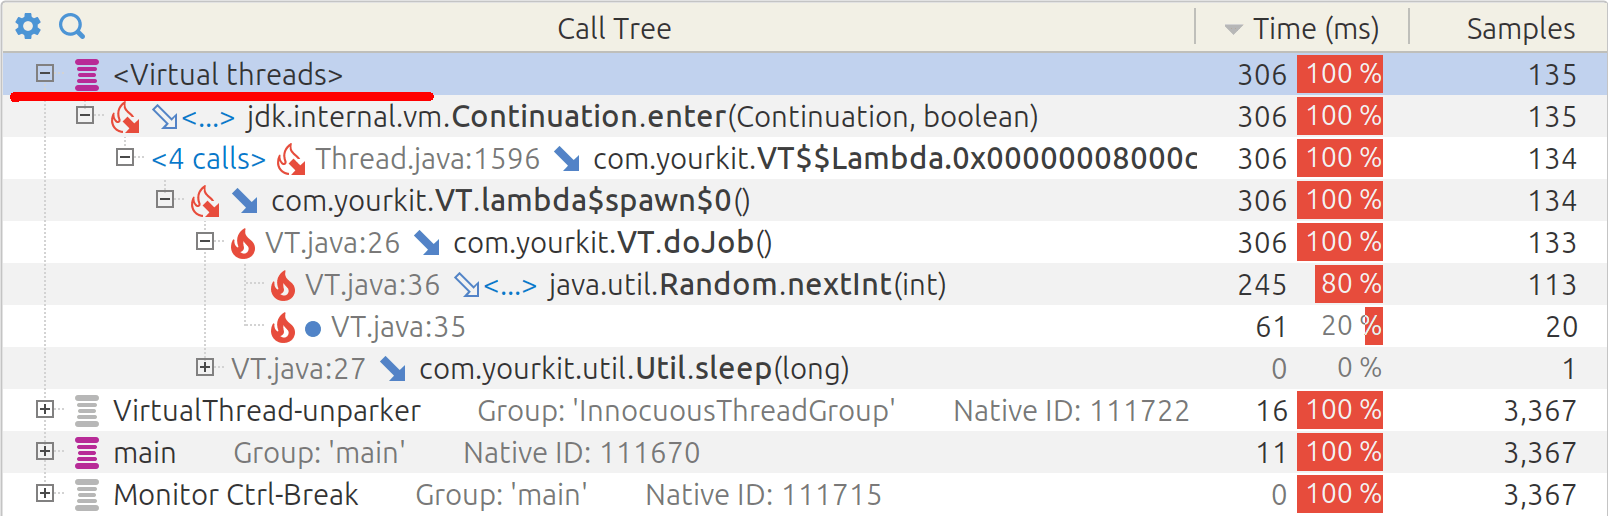Click the hot spot flame on Continuation.enter row
The height and width of the screenshot is (516, 1608).
(x=125, y=117)
